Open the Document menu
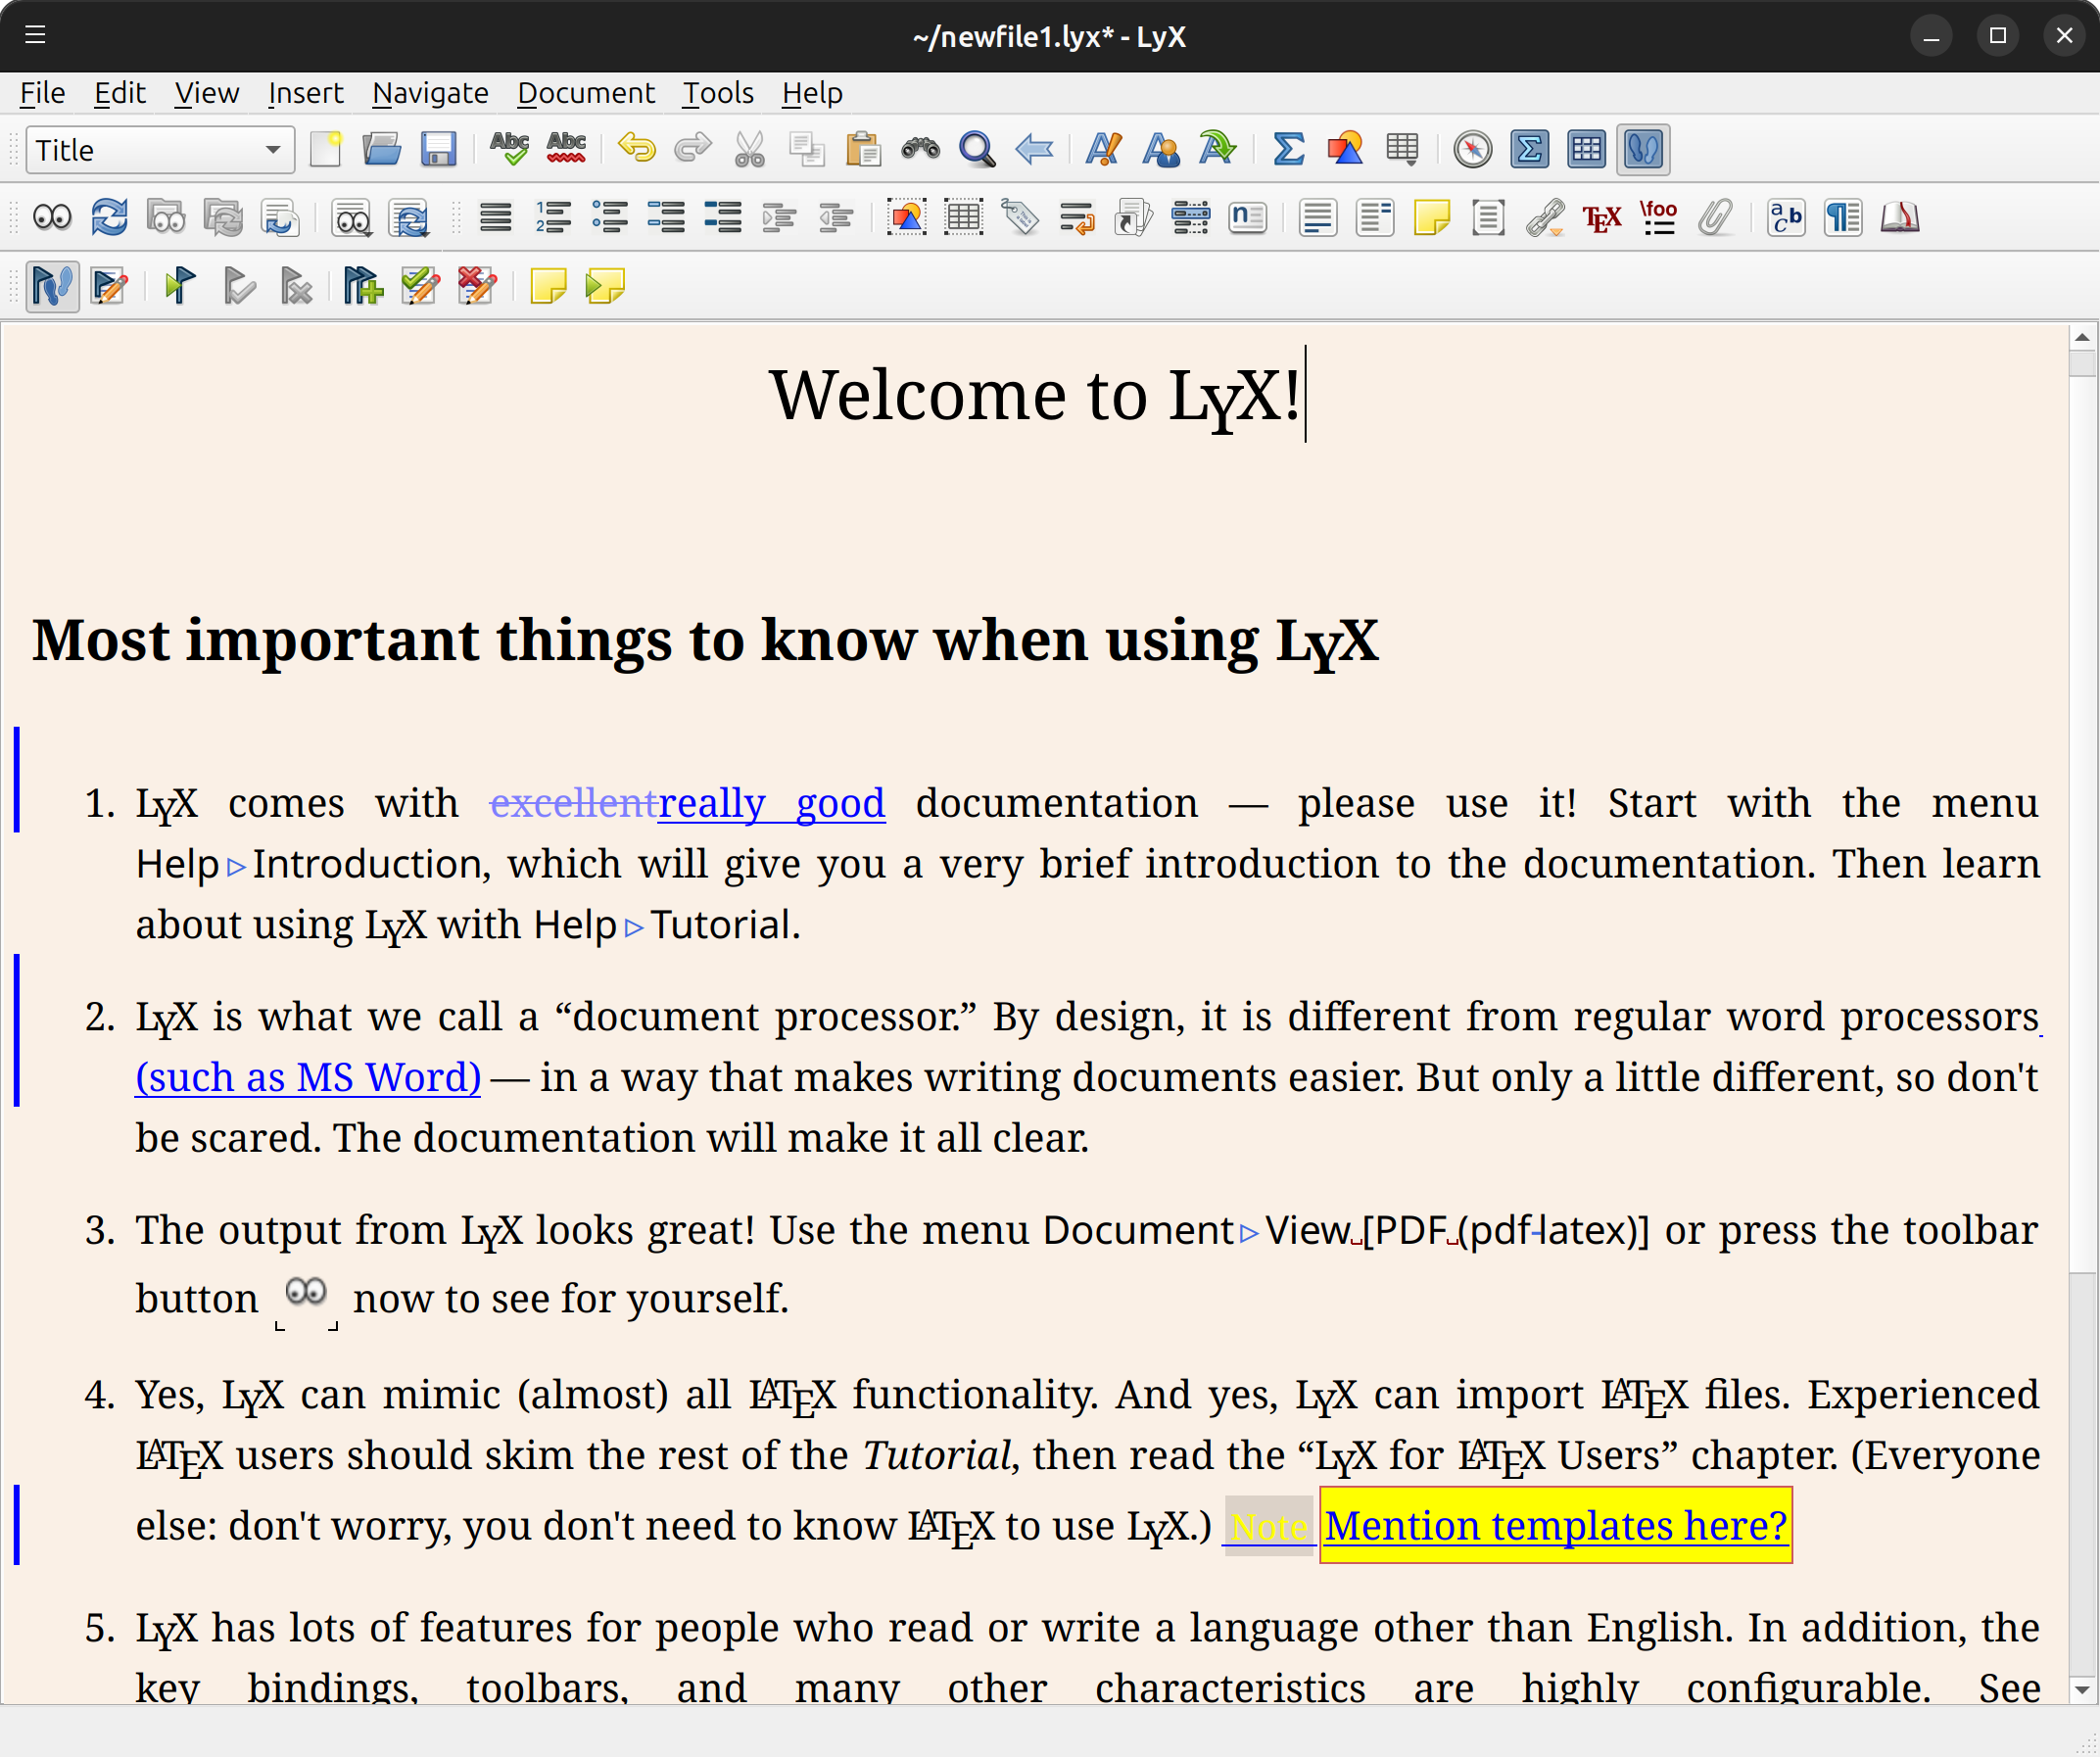The height and width of the screenshot is (1757, 2100). (586, 93)
